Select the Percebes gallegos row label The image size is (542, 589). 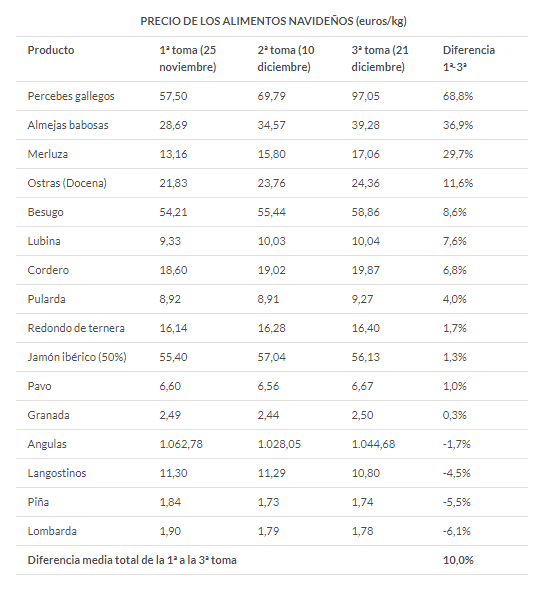[71, 96]
